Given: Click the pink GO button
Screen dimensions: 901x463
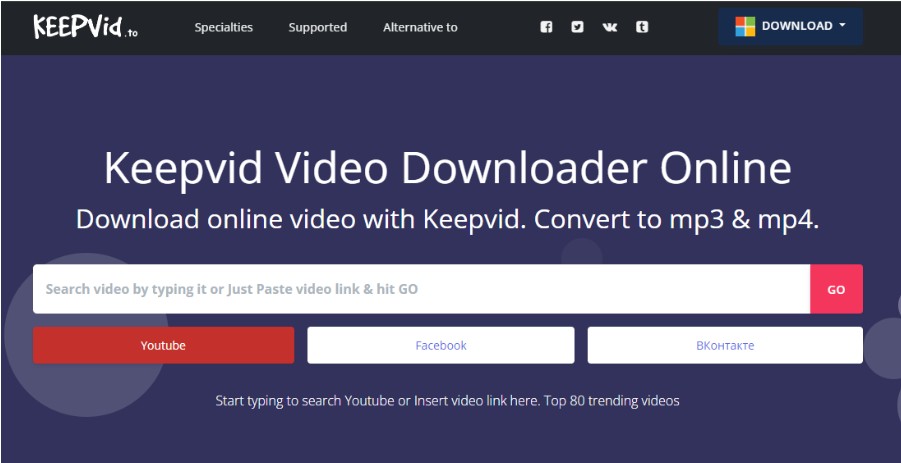Looking at the screenshot, I should click(x=836, y=289).
